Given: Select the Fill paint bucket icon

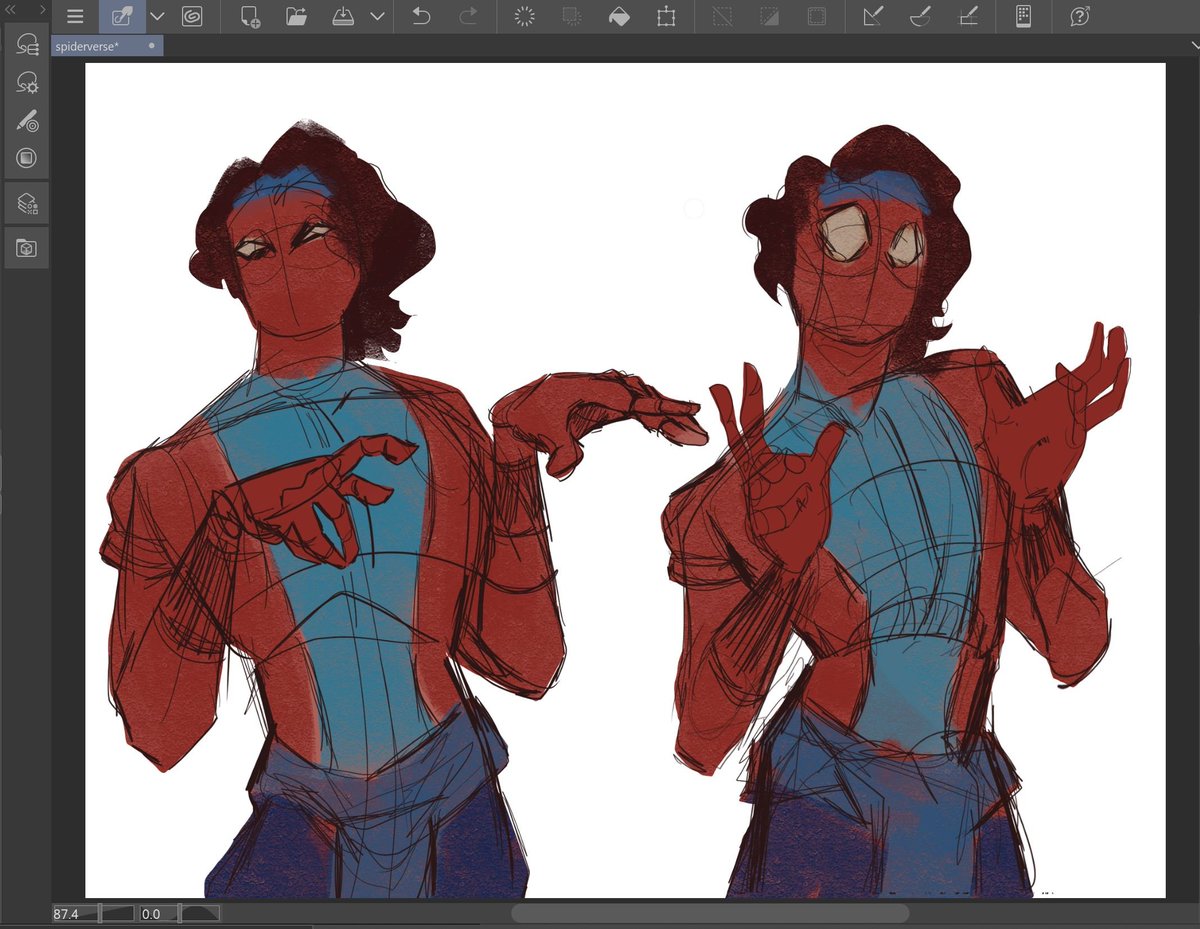Looking at the screenshot, I should (x=619, y=16).
